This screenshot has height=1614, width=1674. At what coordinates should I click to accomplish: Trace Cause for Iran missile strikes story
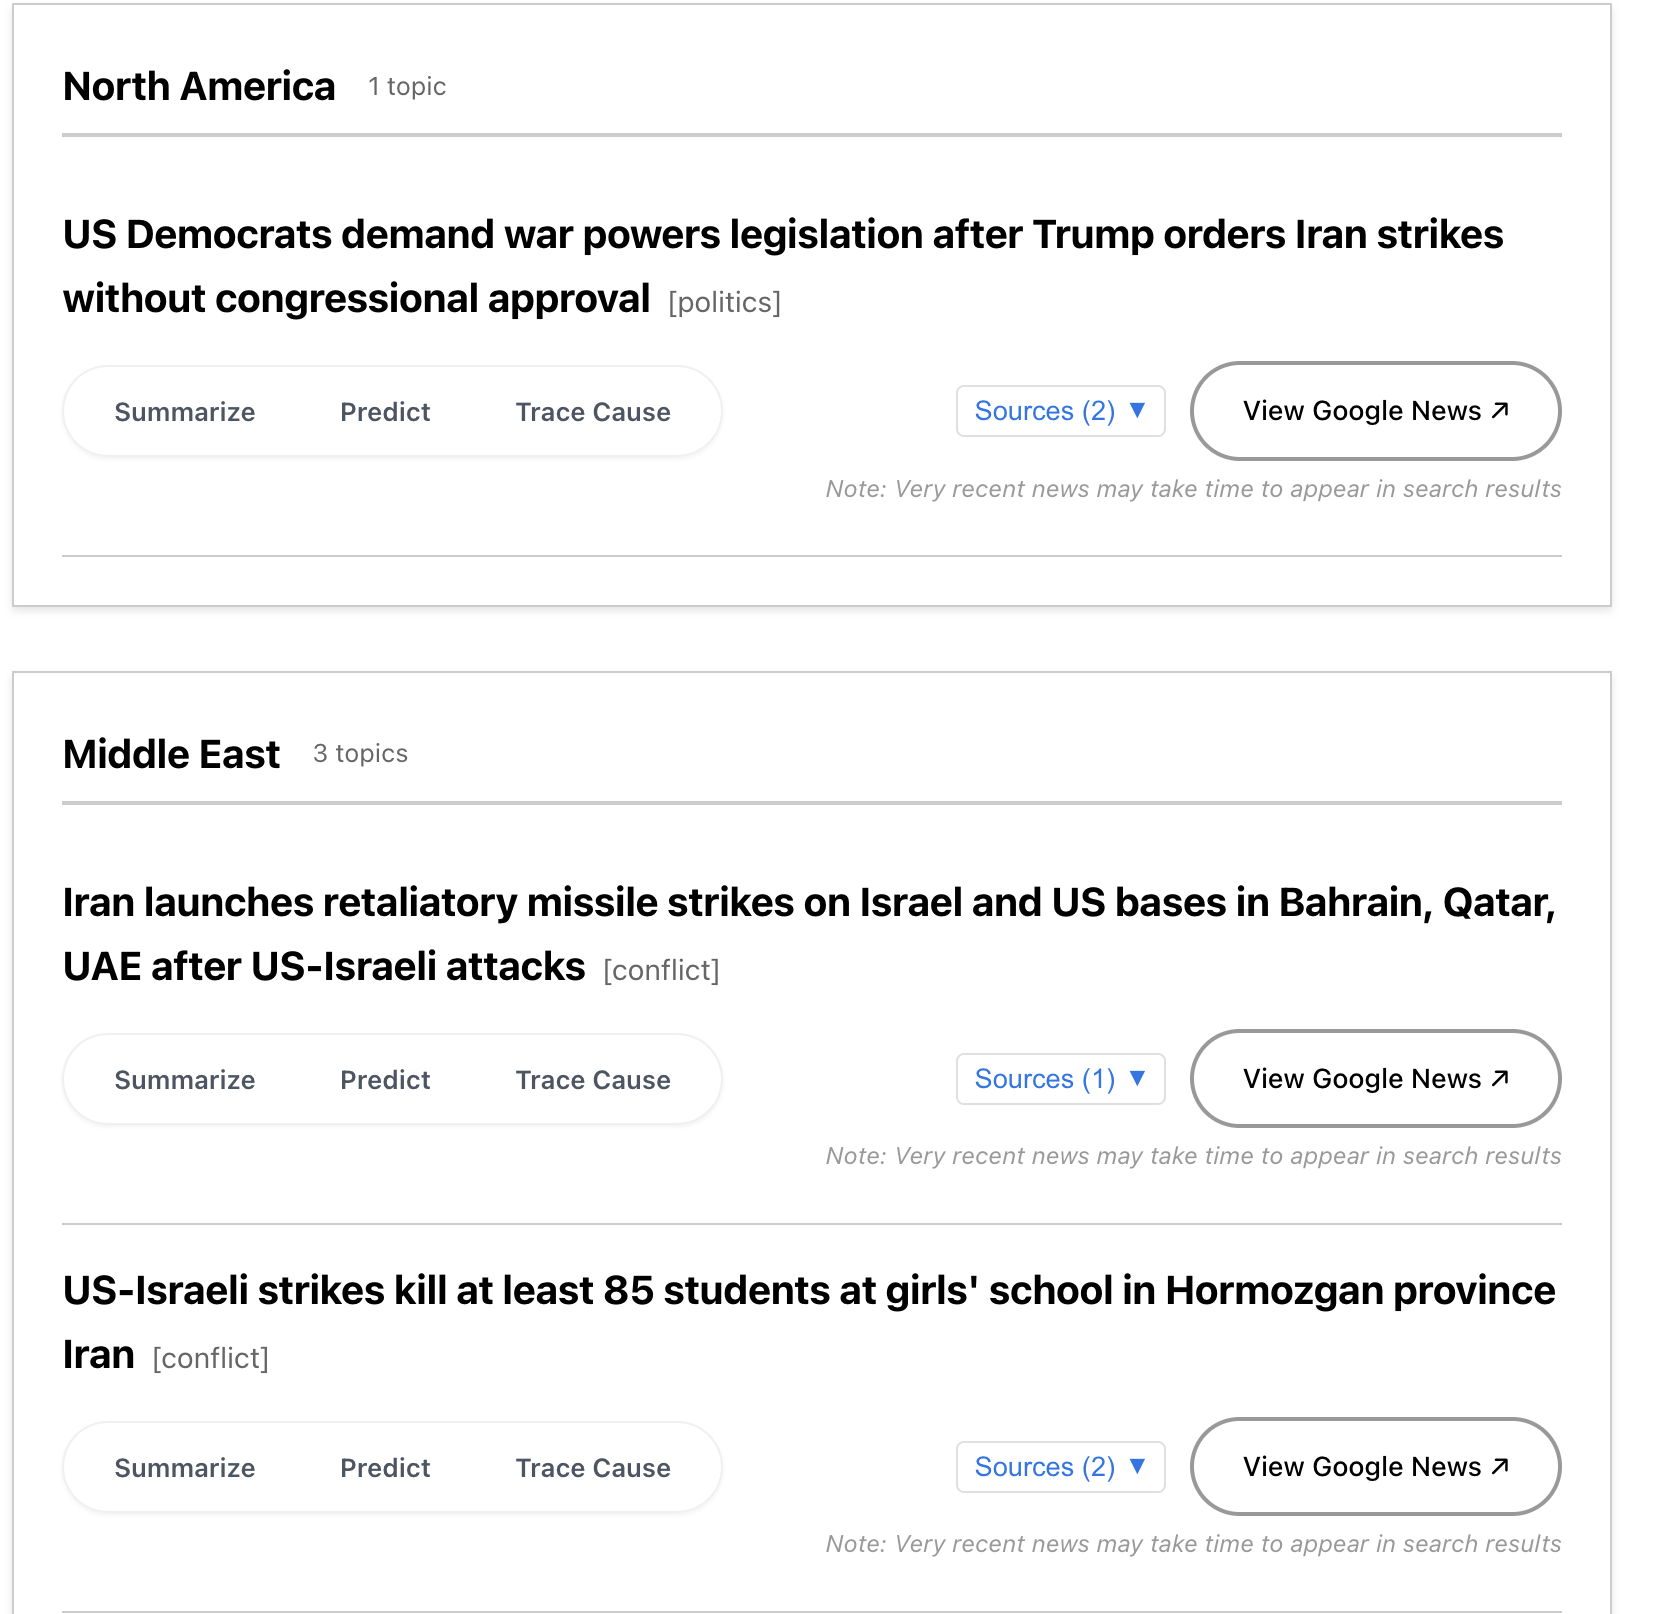(x=592, y=1079)
